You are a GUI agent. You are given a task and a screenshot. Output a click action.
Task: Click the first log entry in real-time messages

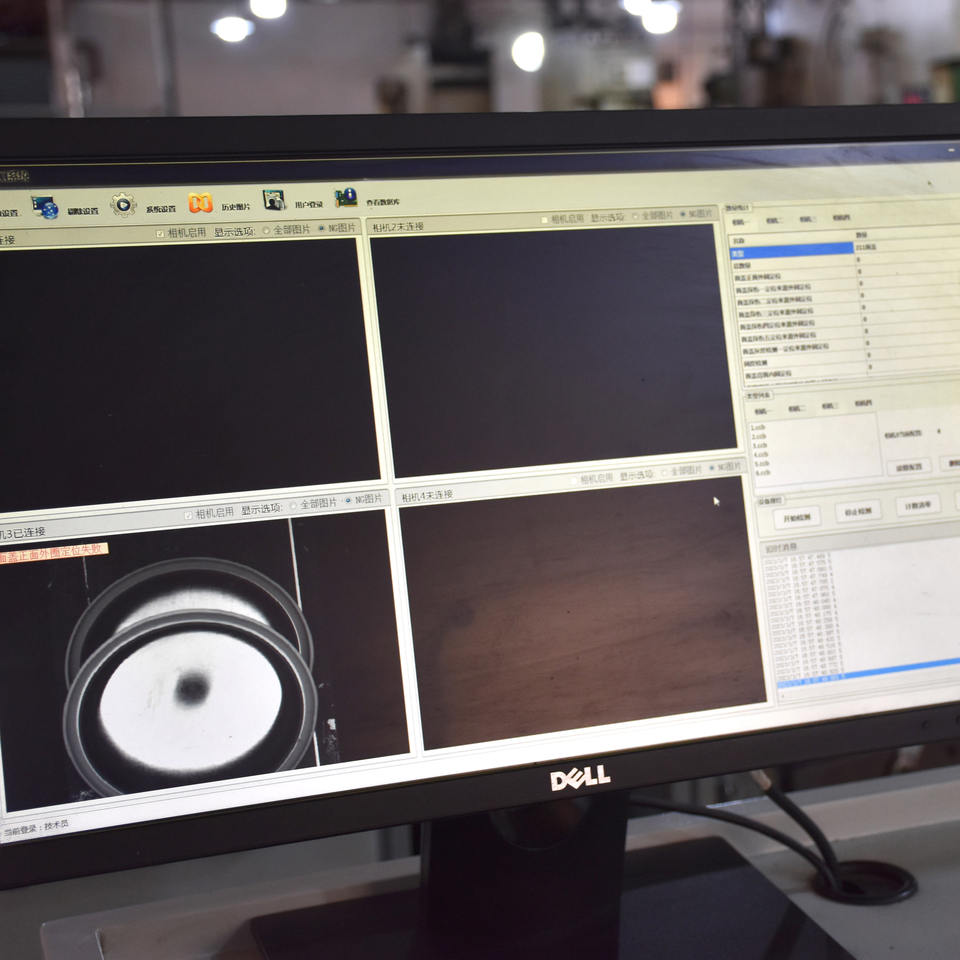796,558
